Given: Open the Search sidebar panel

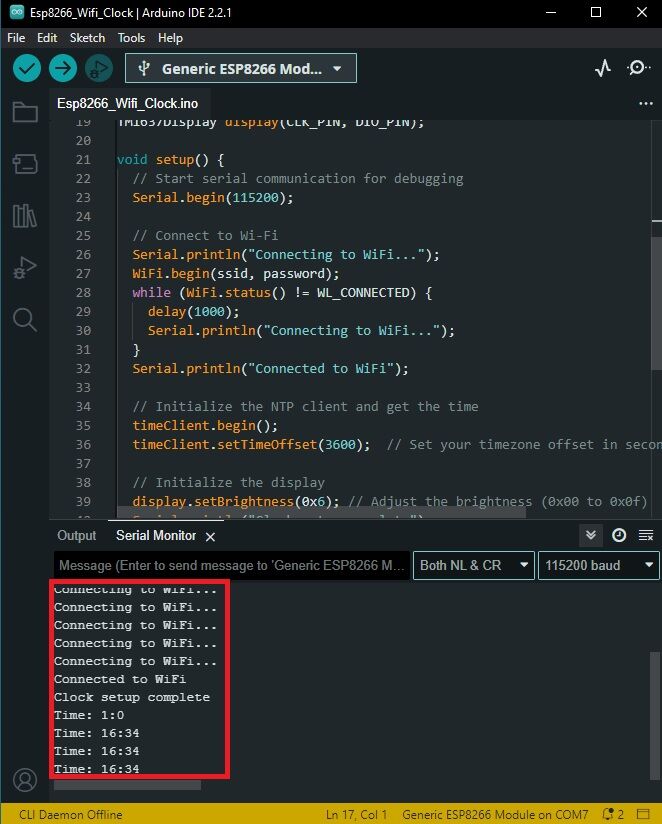Looking at the screenshot, I should pyautogui.click(x=25, y=319).
